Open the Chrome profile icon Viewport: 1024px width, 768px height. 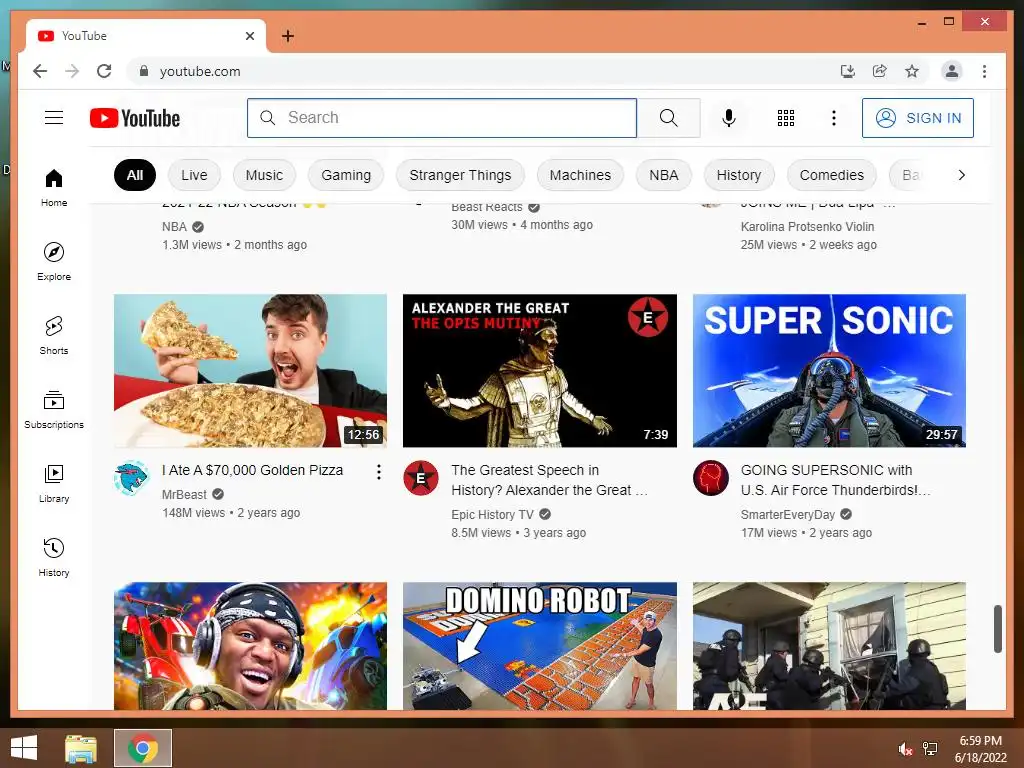[x=952, y=71]
